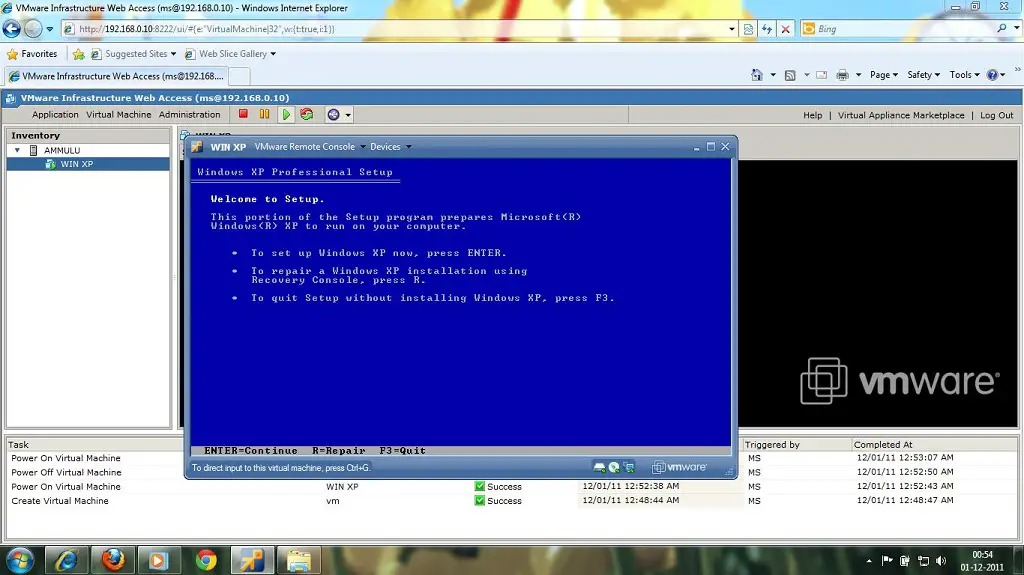Click the address bar URL field

[x=394, y=29]
